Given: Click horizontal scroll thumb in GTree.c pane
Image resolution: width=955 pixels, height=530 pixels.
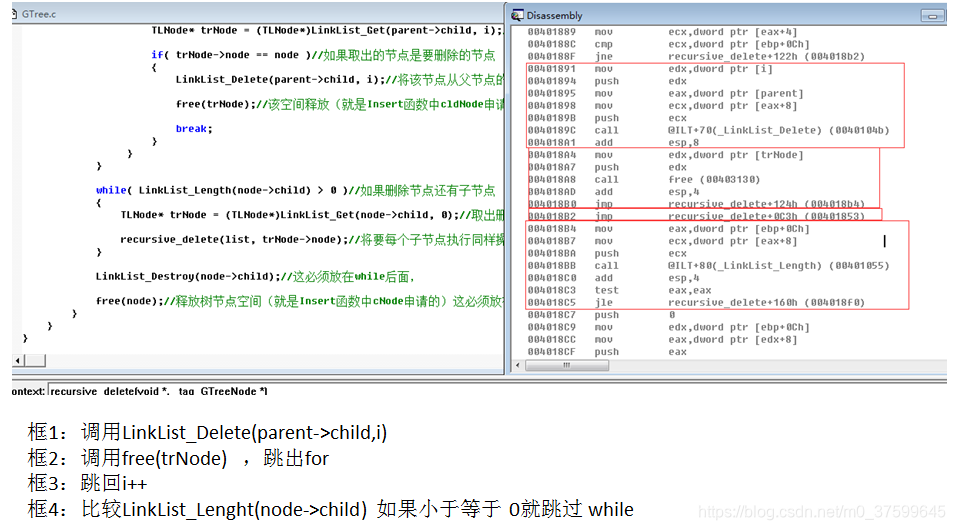Looking at the screenshot, I should (35, 361).
